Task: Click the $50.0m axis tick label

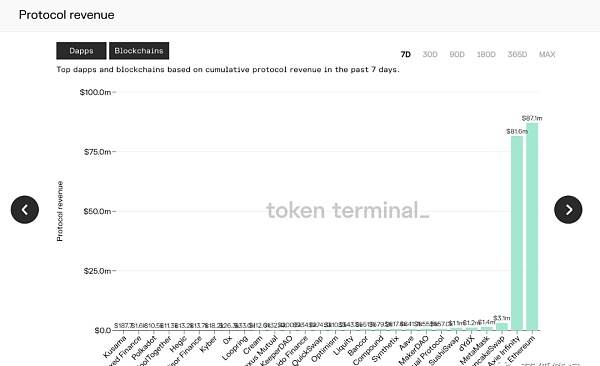Action: 97,211
